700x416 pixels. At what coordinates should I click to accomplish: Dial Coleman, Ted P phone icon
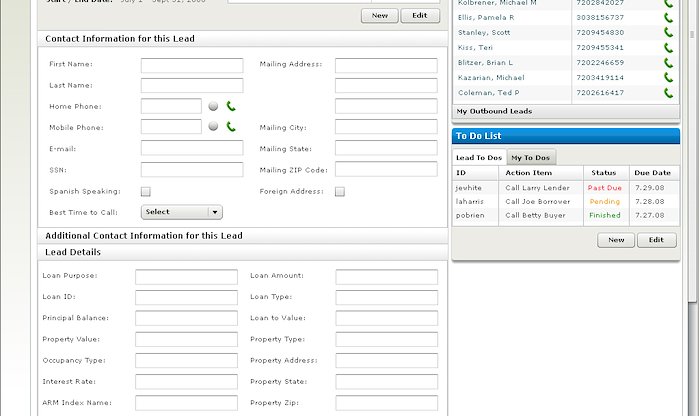coord(668,93)
